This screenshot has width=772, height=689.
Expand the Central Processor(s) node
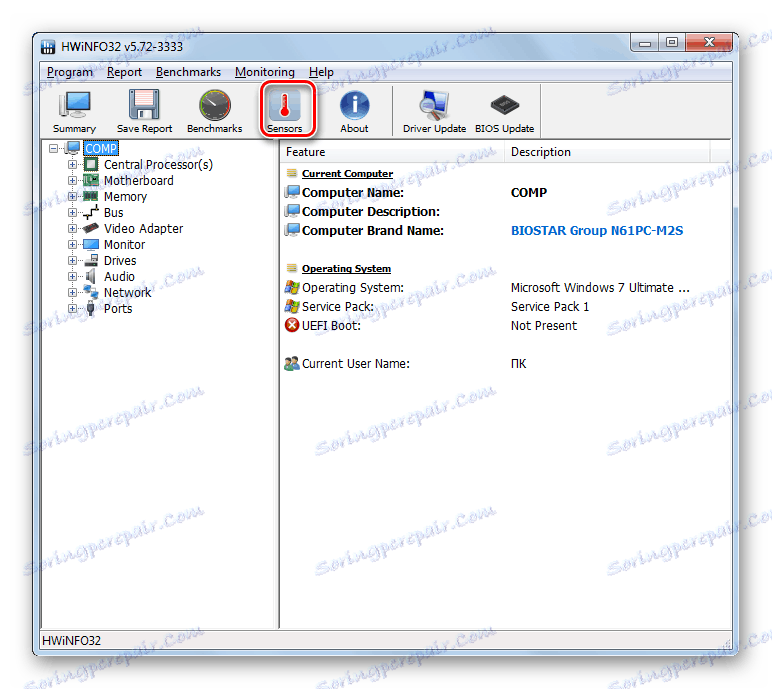click(x=72, y=164)
